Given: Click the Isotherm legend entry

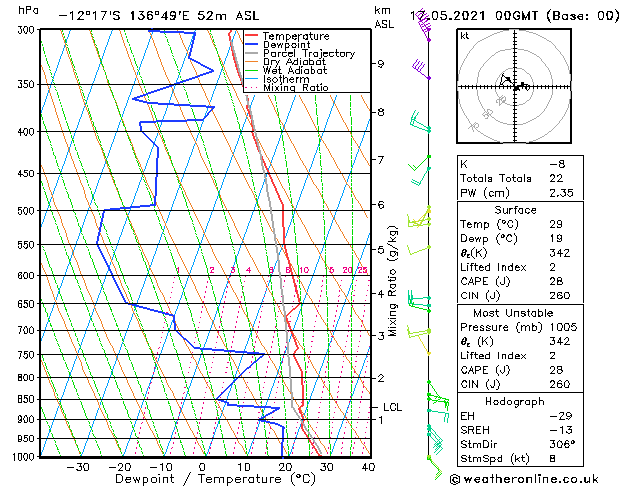Looking at the screenshot, I should coord(277,79).
